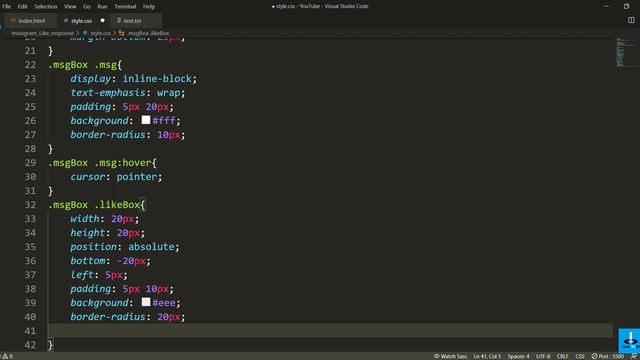The height and width of the screenshot is (360, 640).
Task: Click the errors and warnings indicator
Action: [x=8, y=356]
